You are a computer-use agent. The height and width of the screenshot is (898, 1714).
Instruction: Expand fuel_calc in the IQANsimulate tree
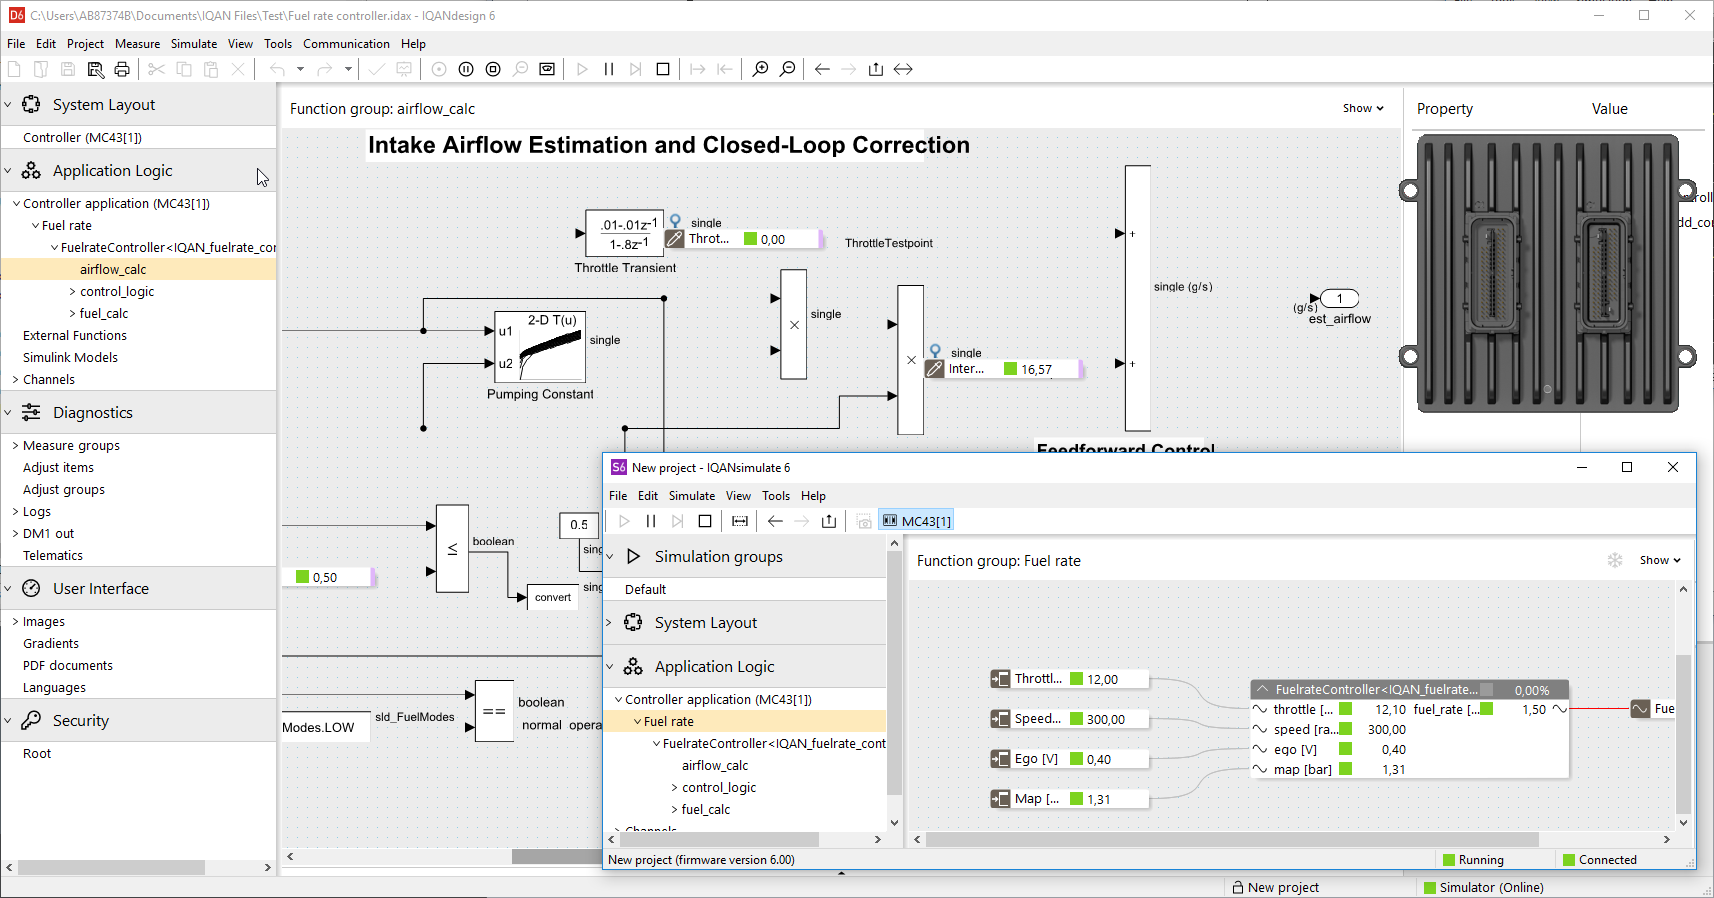[674, 810]
